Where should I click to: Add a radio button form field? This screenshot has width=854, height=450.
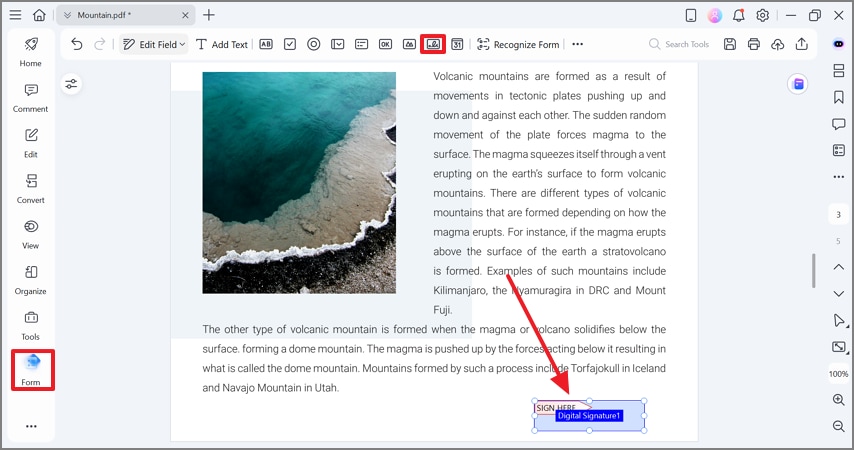(x=314, y=44)
